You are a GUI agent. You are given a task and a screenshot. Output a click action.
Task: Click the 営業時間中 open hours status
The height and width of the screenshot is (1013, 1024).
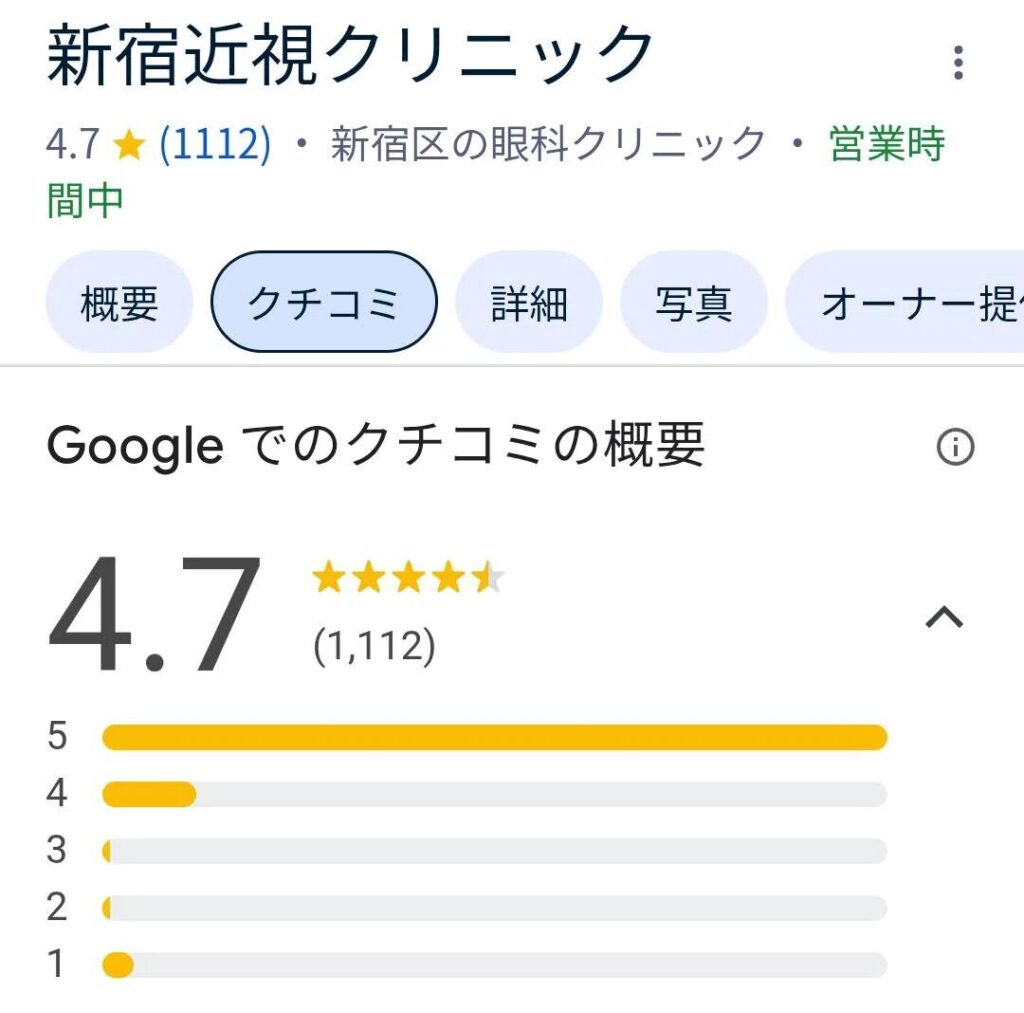pyautogui.click(x=496, y=172)
